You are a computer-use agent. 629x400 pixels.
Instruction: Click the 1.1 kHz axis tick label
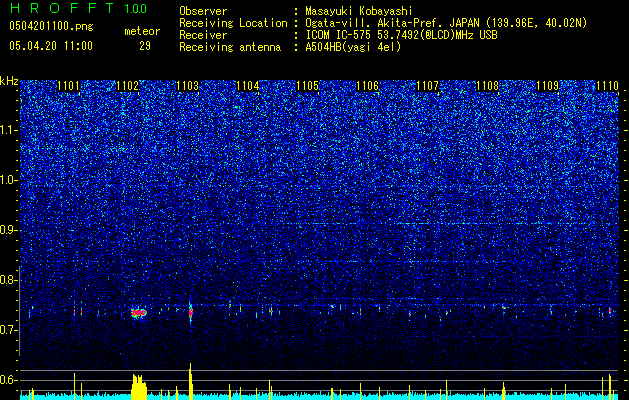(9, 130)
